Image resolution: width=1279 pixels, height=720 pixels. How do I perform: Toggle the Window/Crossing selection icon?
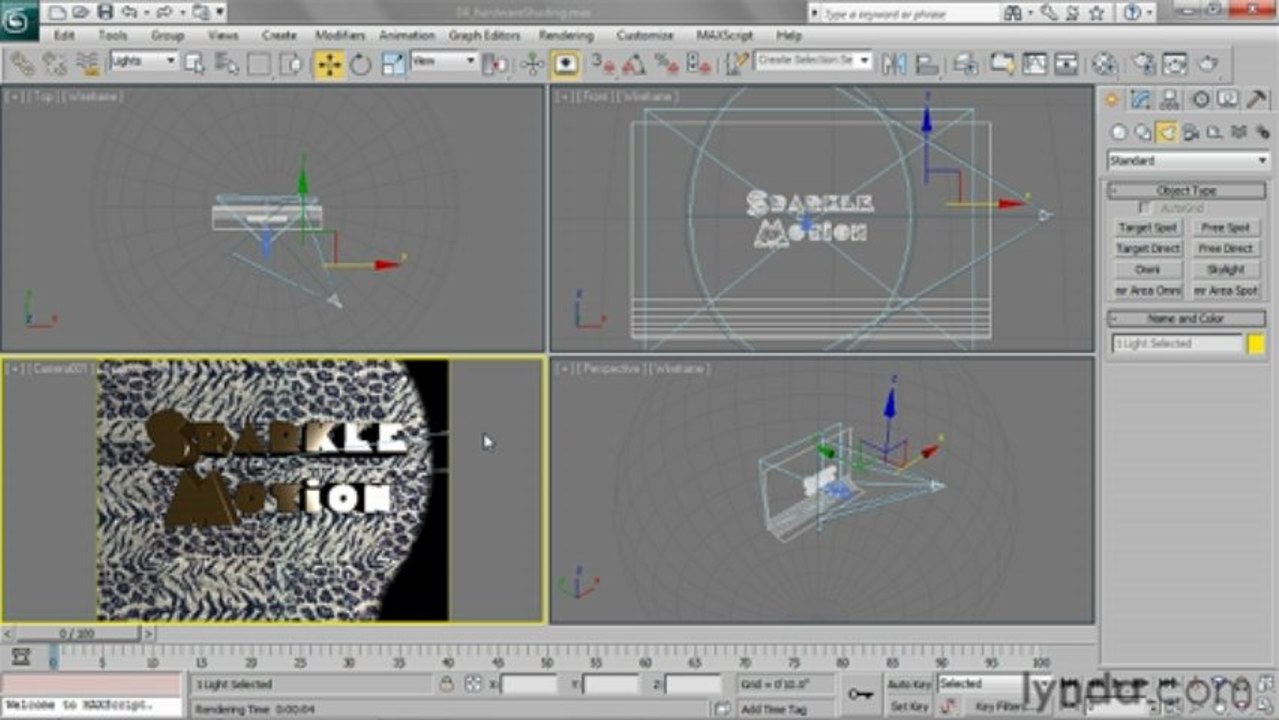tap(291, 63)
